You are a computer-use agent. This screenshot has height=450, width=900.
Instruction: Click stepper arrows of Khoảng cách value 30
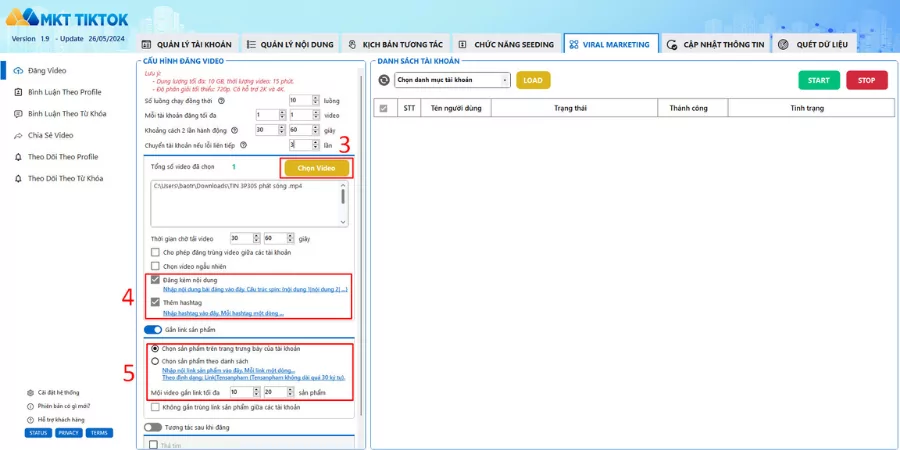(x=282, y=130)
